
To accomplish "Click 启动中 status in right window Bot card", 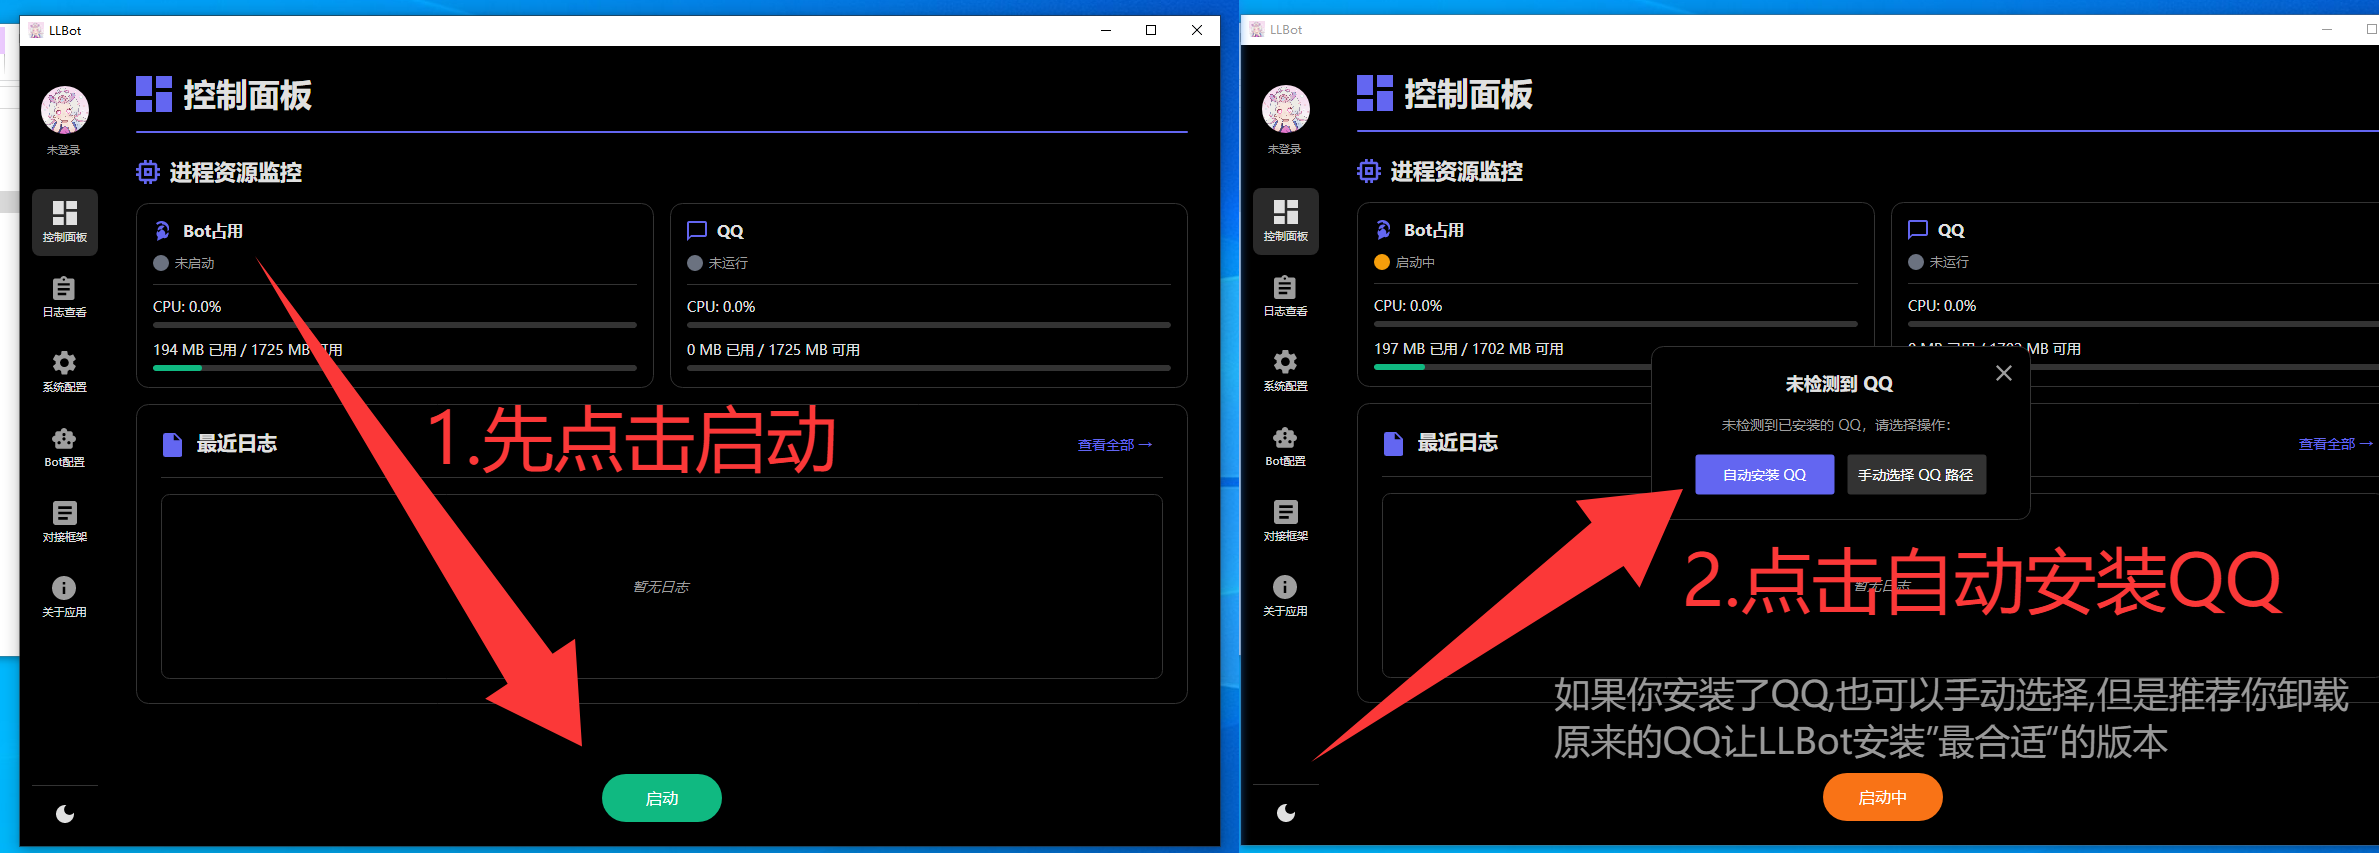I will pos(1405,262).
